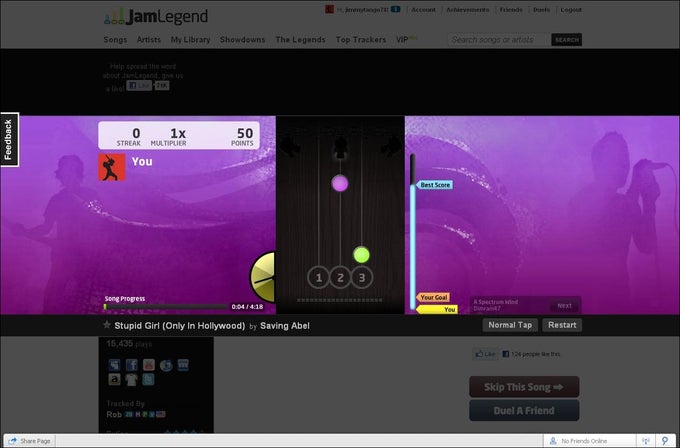680x448 pixels.
Task: Click Share Page in bottom bar
Action: [x=29, y=441]
